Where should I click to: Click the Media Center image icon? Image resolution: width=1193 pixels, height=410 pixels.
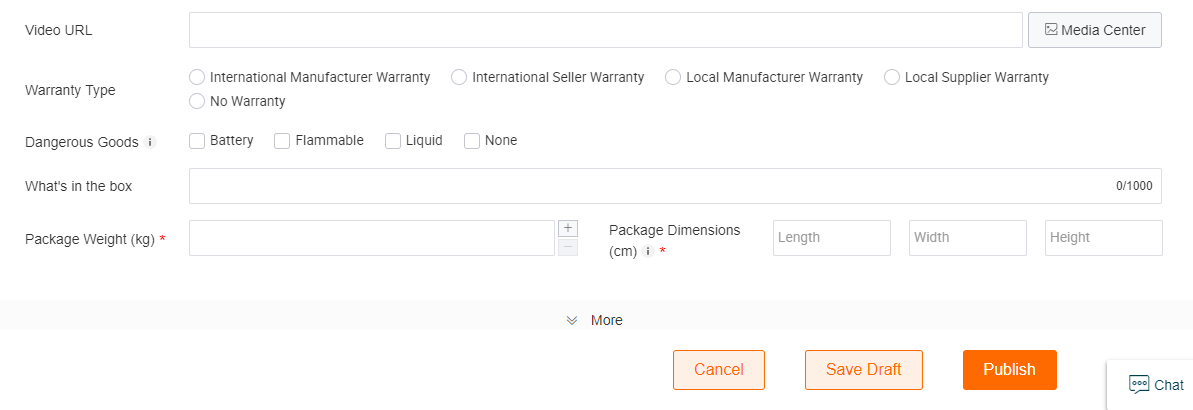click(1051, 30)
